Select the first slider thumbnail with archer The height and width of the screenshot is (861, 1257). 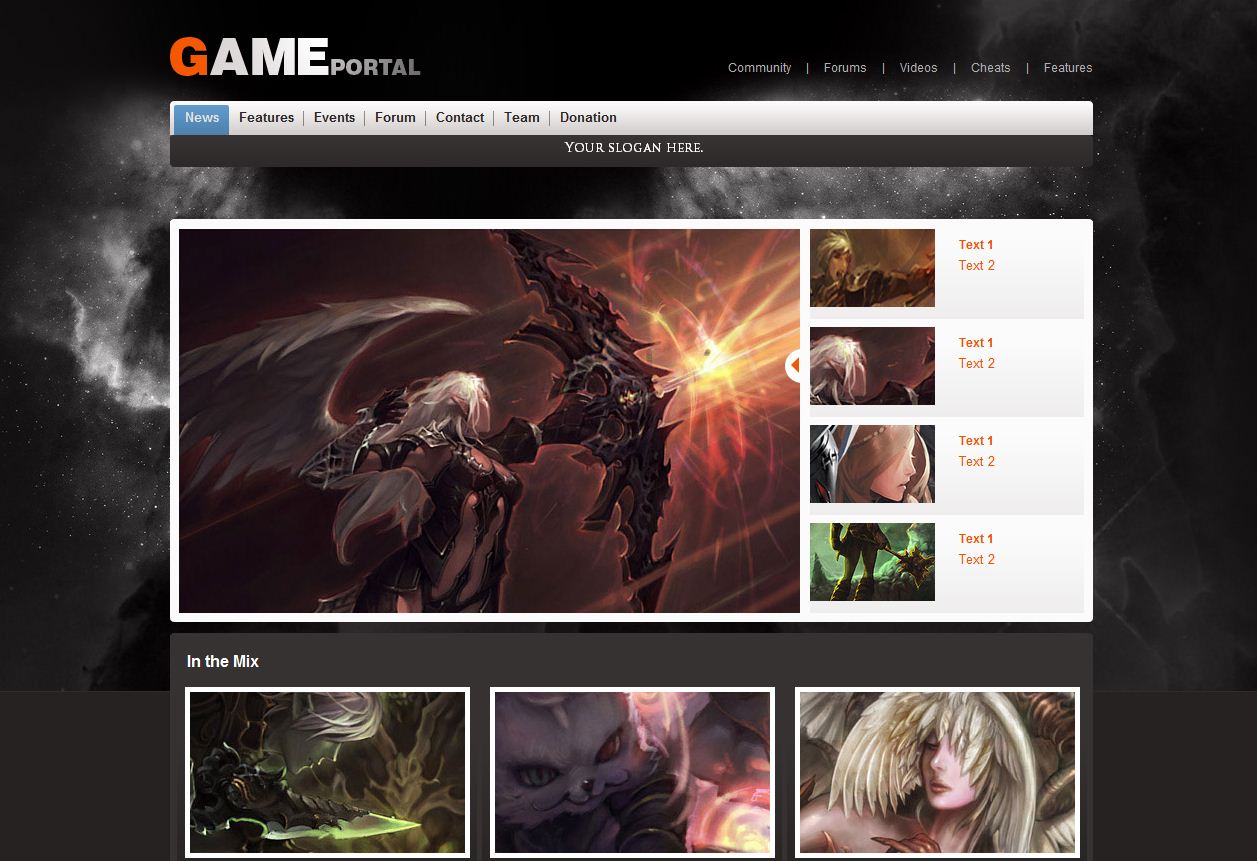click(872, 268)
